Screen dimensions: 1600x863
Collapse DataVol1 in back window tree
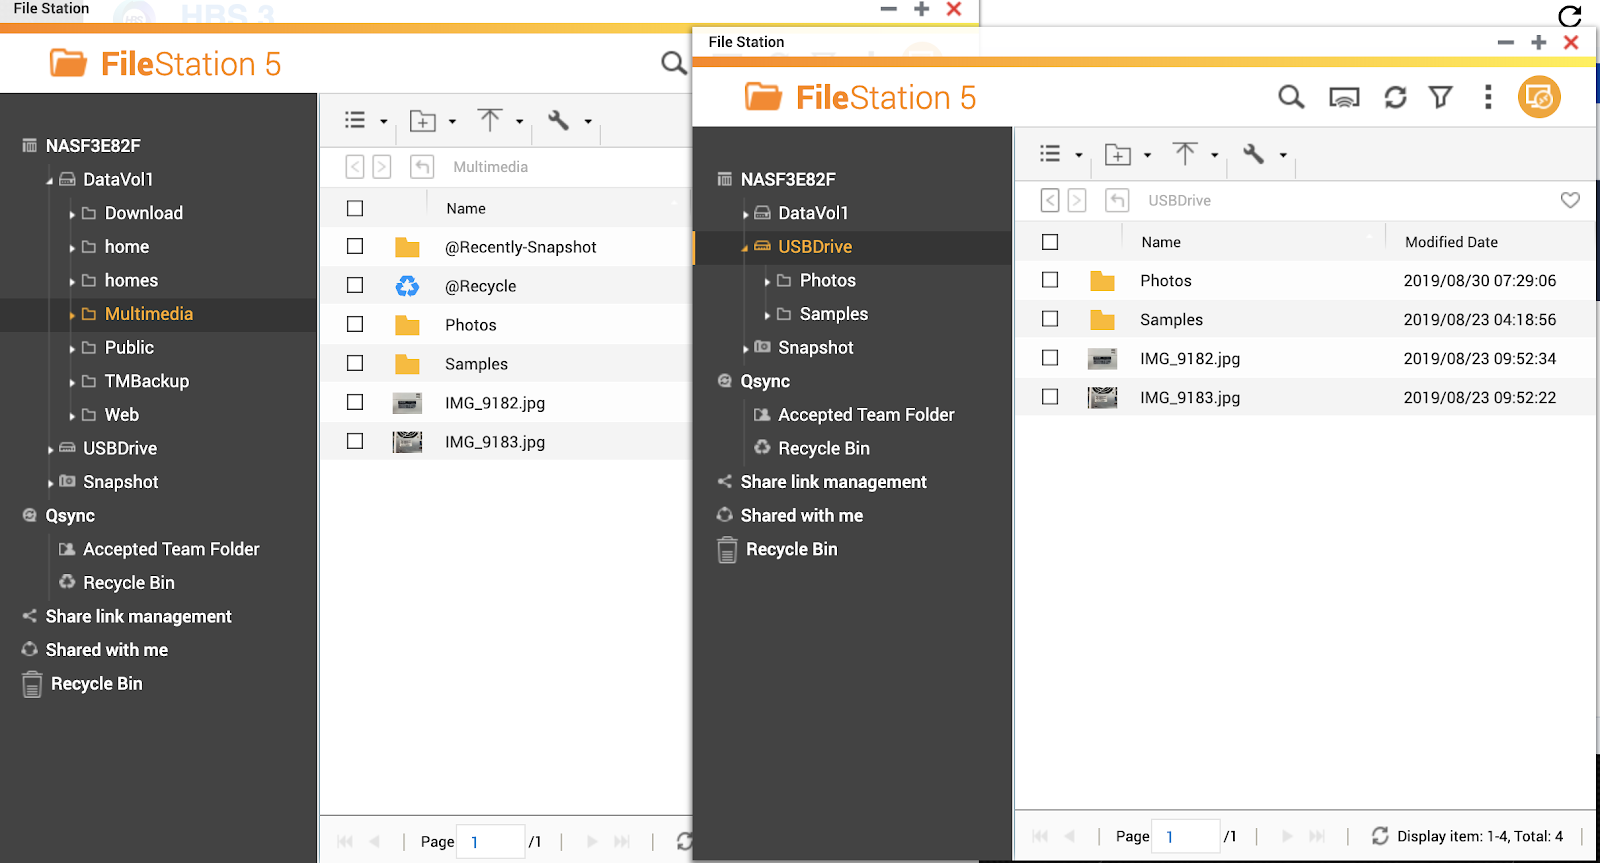click(50, 181)
